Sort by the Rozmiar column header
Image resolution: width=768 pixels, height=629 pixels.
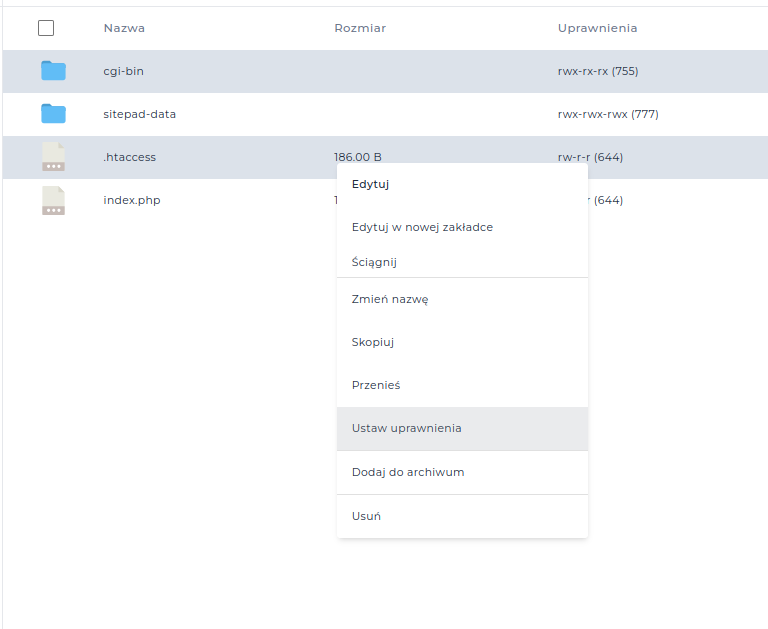(360, 28)
